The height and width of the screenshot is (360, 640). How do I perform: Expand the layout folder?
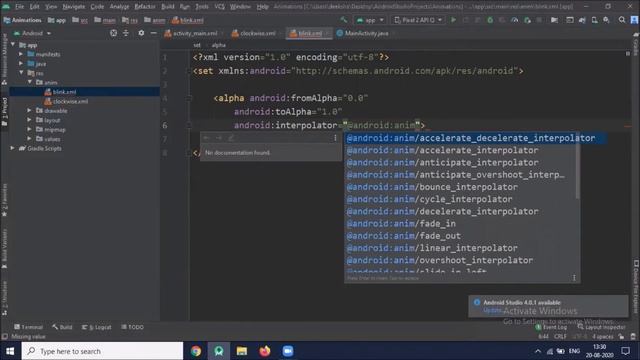pos(29,120)
